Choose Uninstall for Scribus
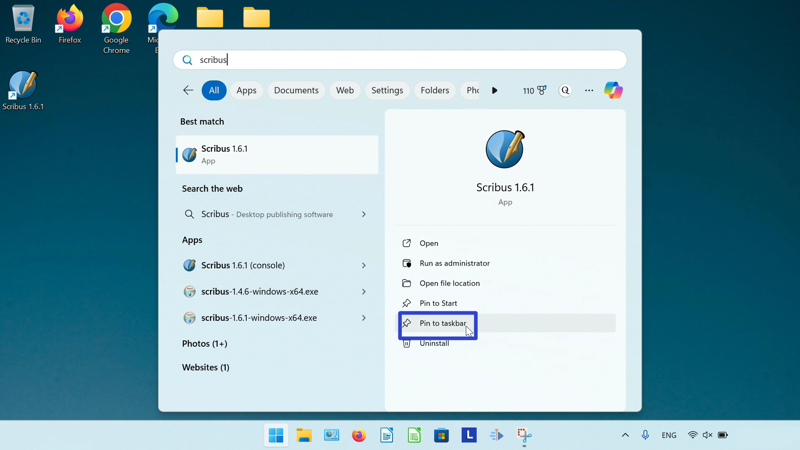Viewport: 800px width, 450px height. 507,343
